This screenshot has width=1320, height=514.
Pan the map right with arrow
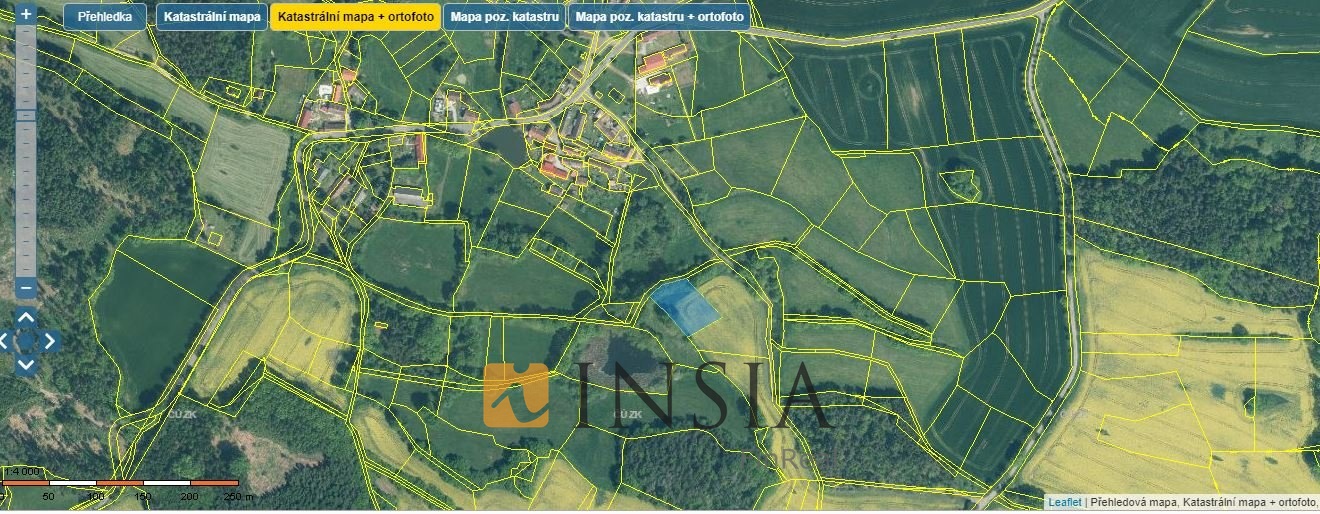click(x=48, y=341)
